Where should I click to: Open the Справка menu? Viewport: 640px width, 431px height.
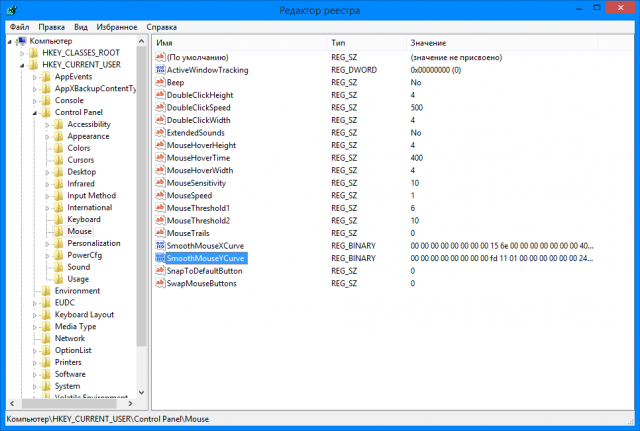162,27
